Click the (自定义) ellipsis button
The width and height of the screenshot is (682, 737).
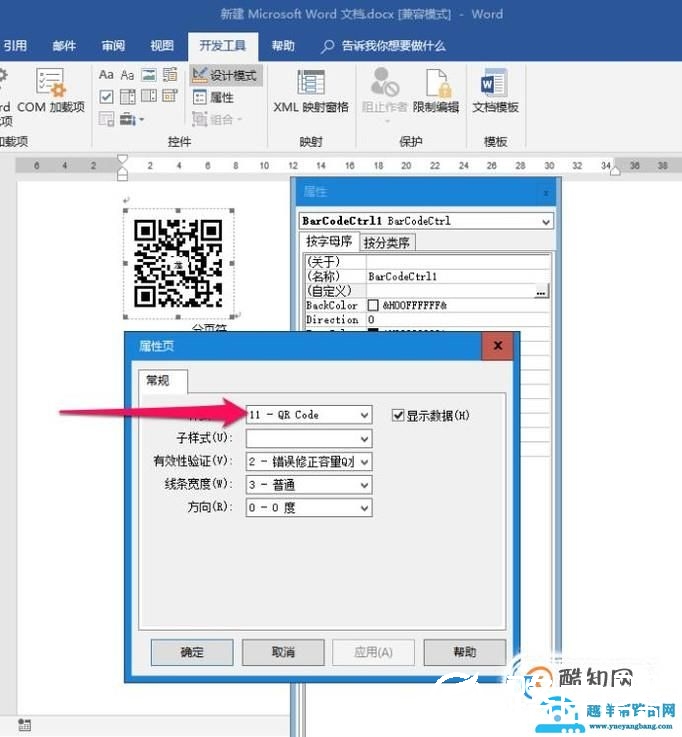[x=541, y=291]
